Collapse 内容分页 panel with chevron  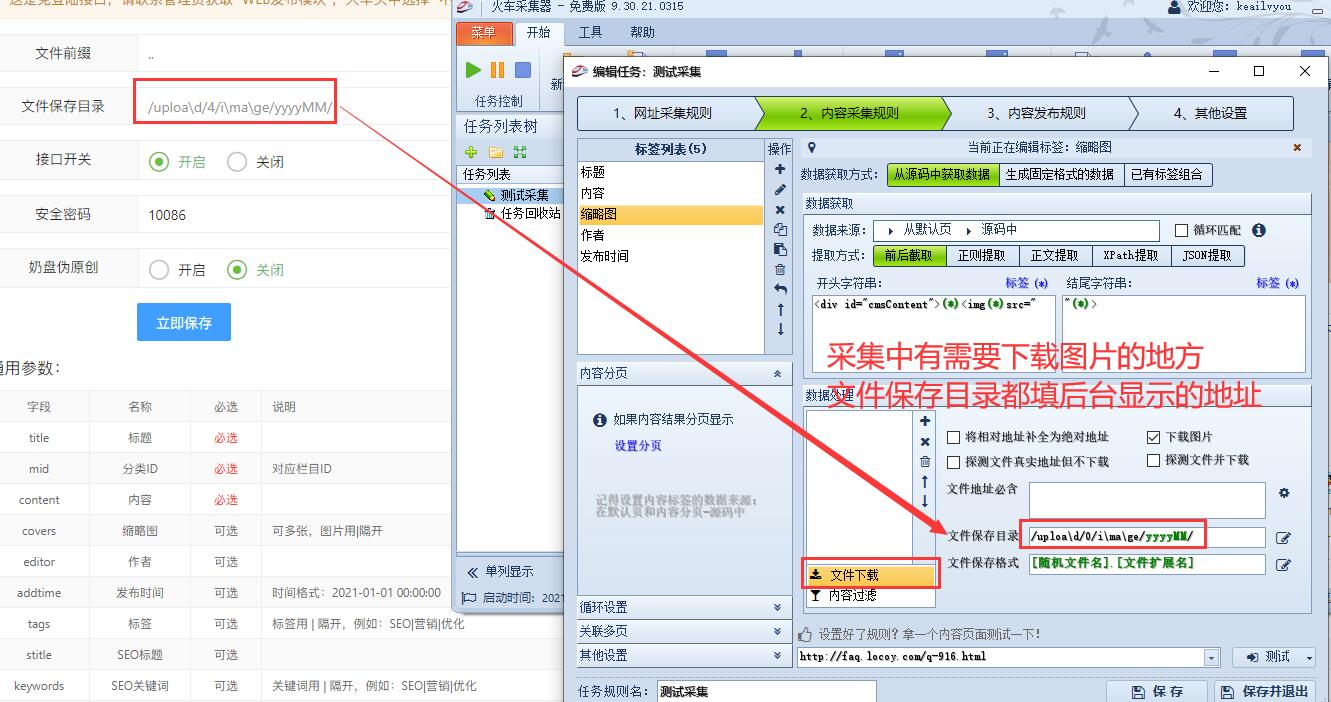(777, 373)
